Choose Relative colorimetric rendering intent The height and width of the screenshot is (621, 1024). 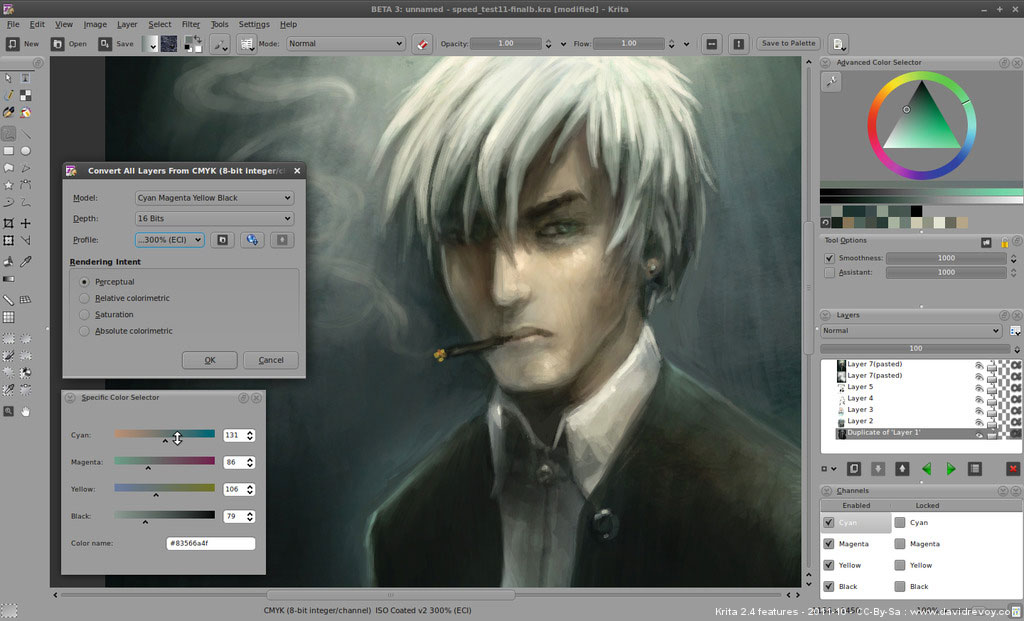point(84,298)
